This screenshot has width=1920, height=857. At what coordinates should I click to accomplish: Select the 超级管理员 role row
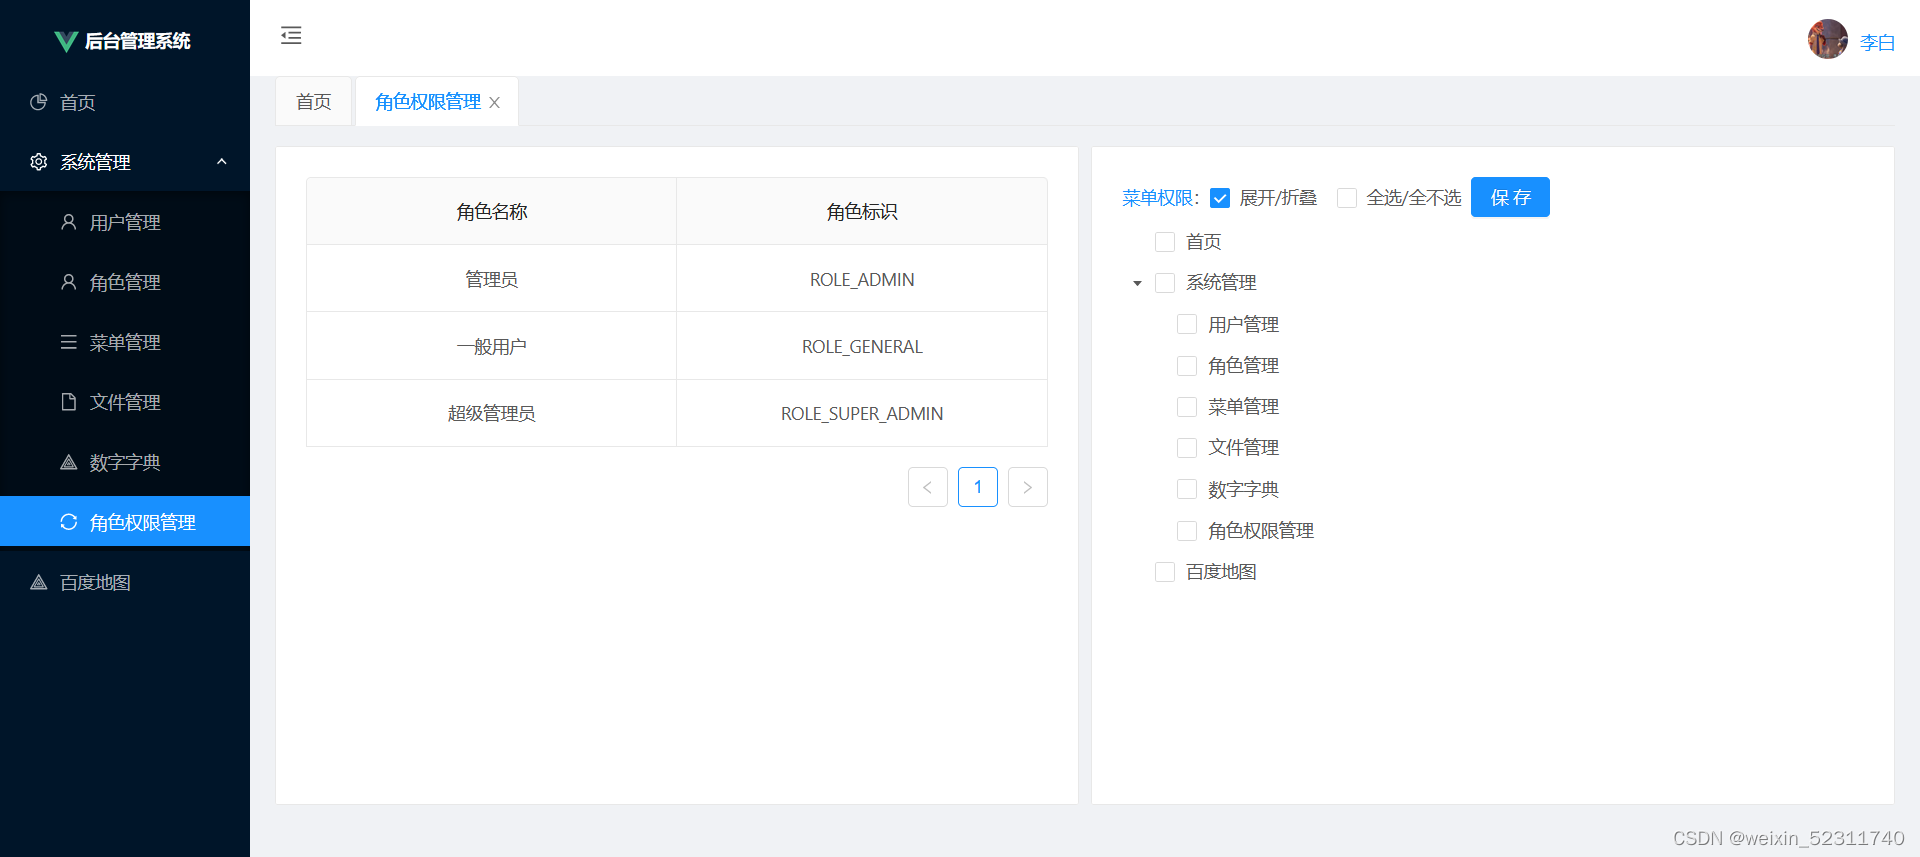pos(677,413)
